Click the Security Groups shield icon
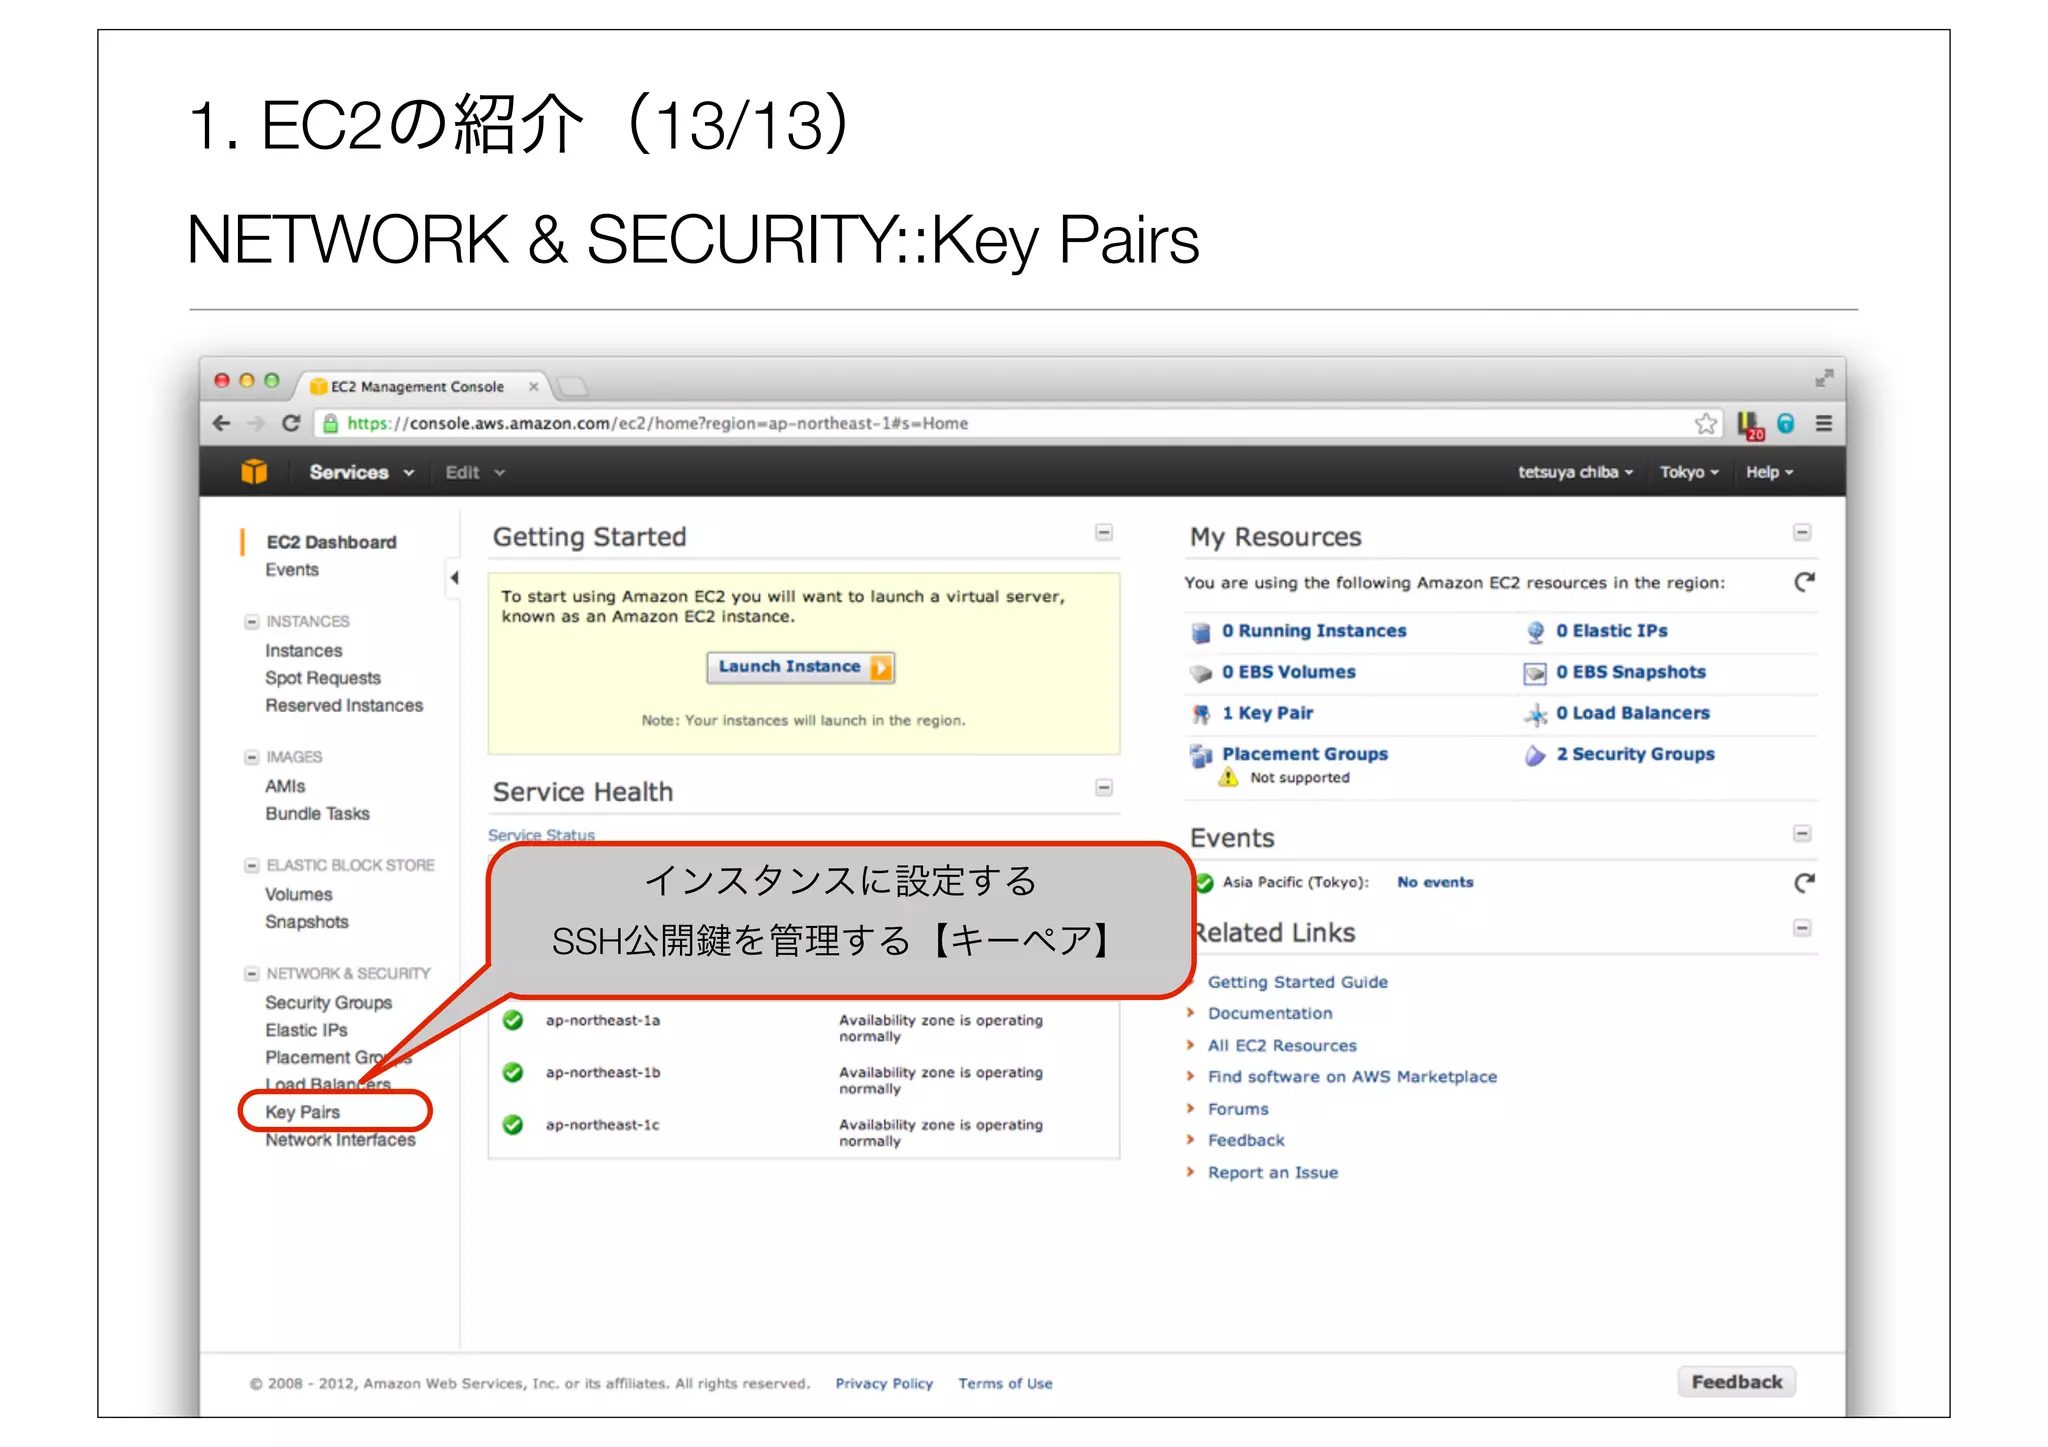 click(x=1535, y=755)
